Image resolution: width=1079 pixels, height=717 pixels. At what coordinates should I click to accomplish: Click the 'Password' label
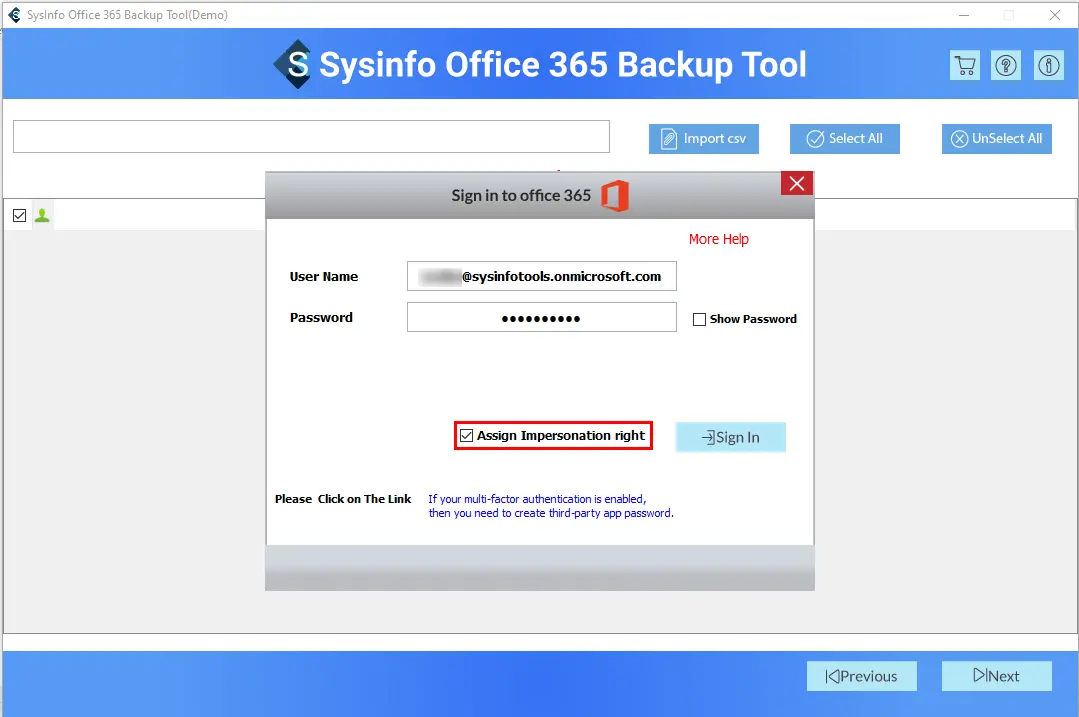click(321, 317)
